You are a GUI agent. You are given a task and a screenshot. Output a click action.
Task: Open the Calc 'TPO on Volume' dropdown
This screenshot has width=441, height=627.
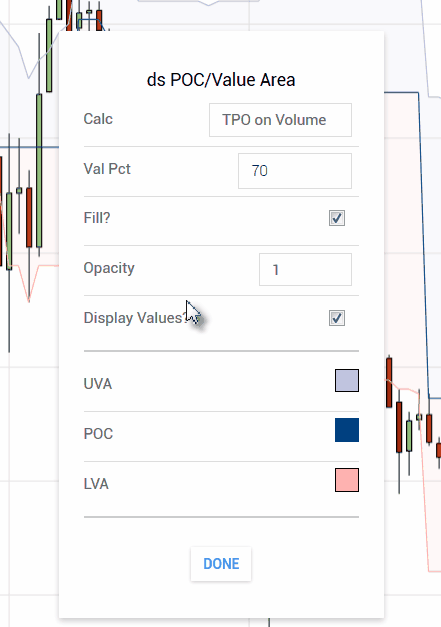tap(280, 120)
